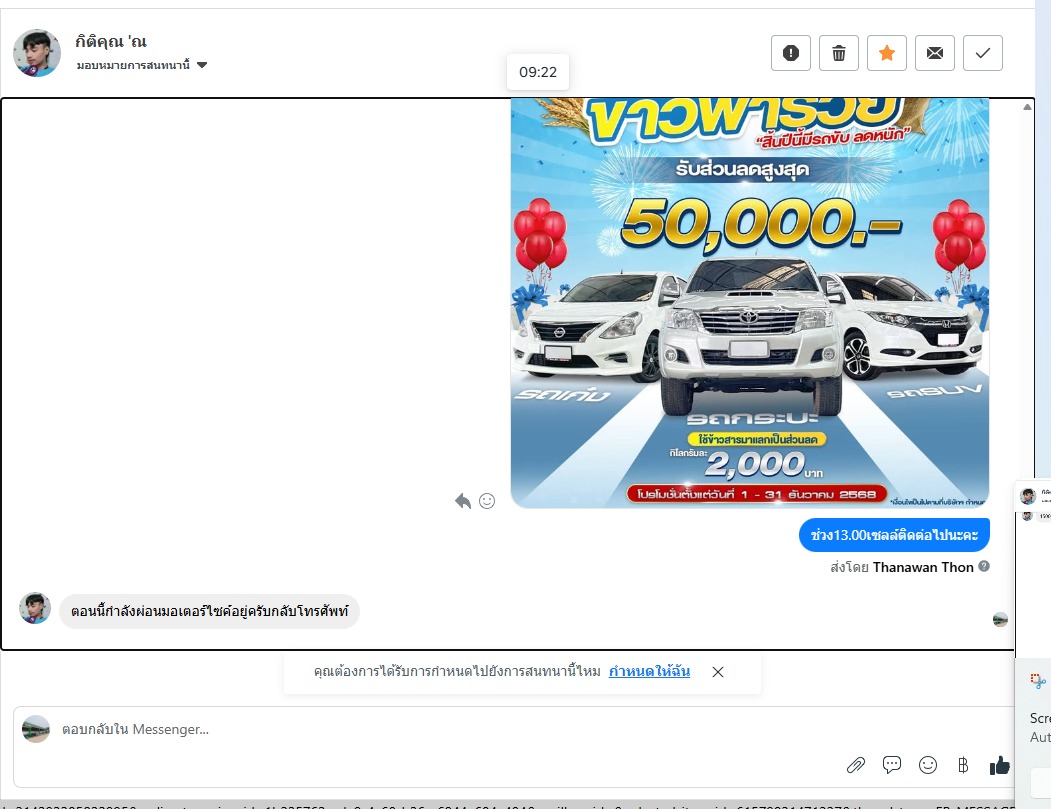
Task: Click seen-status avatar at message right
Action: [1000, 619]
